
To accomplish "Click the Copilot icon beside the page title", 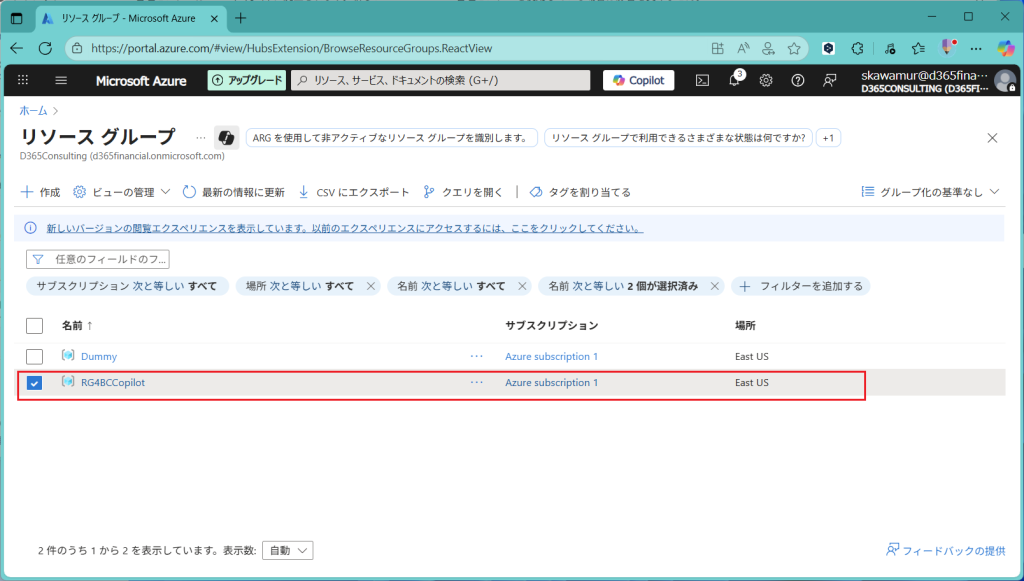I will [x=226, y=138].
